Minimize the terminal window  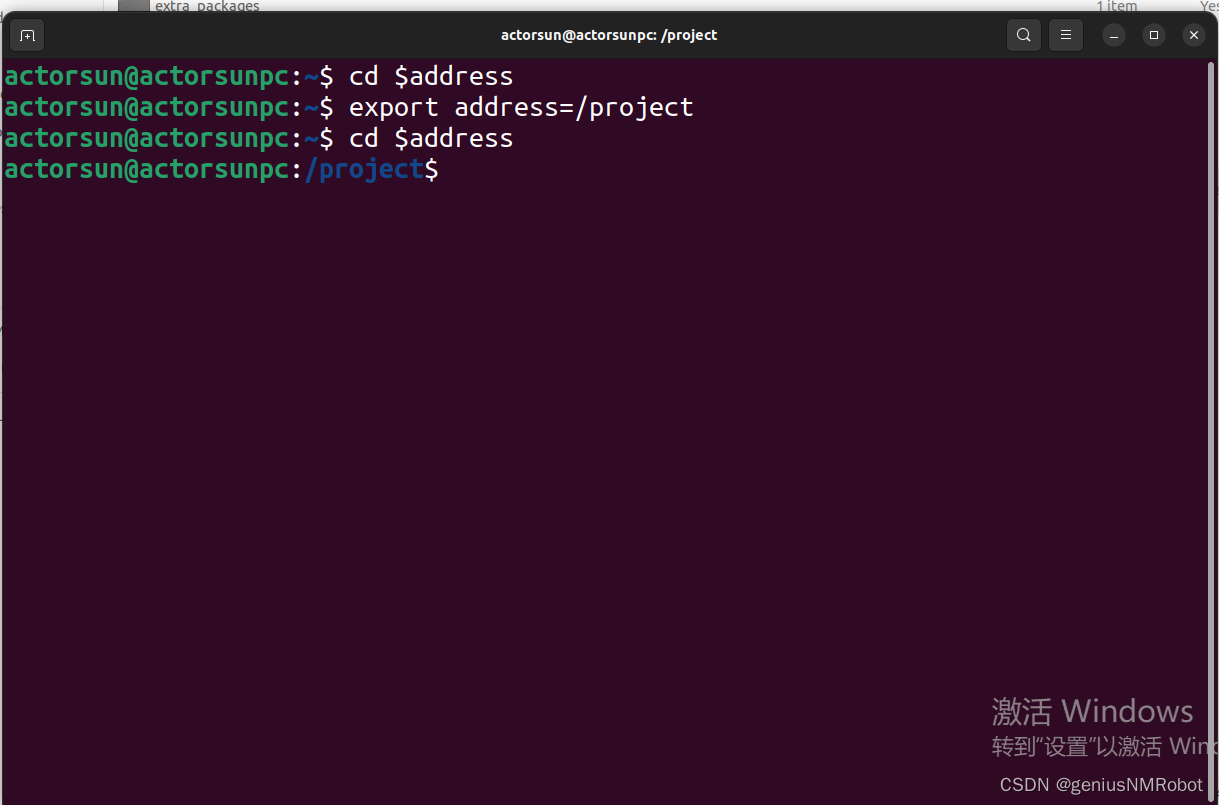(x=1114, y=35)
